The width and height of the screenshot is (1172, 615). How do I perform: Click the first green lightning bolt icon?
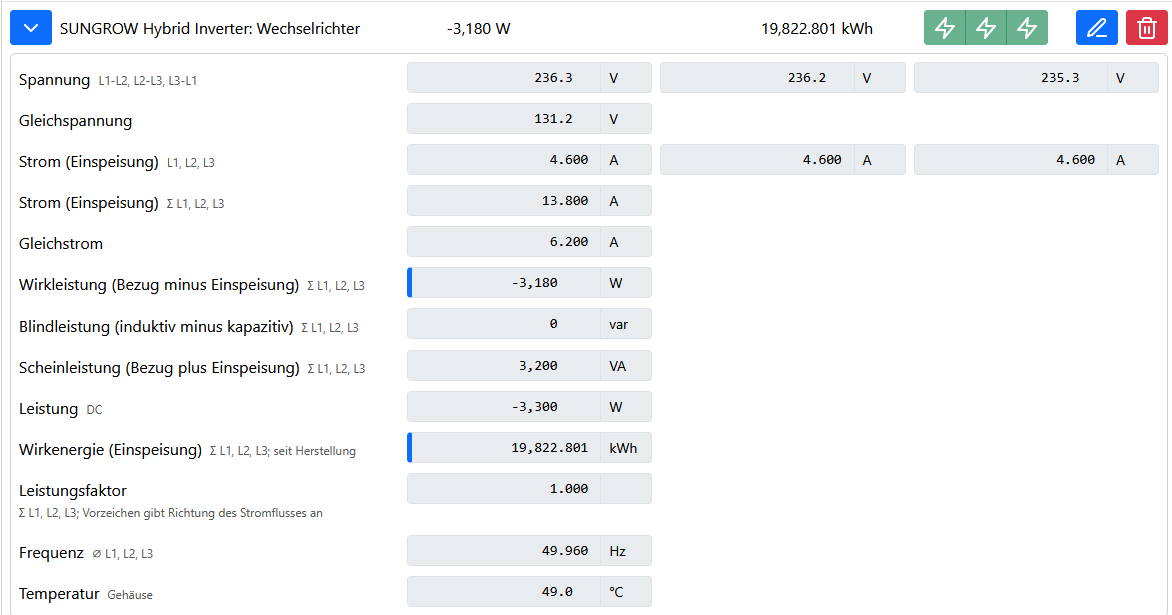[x=945, y=28]
